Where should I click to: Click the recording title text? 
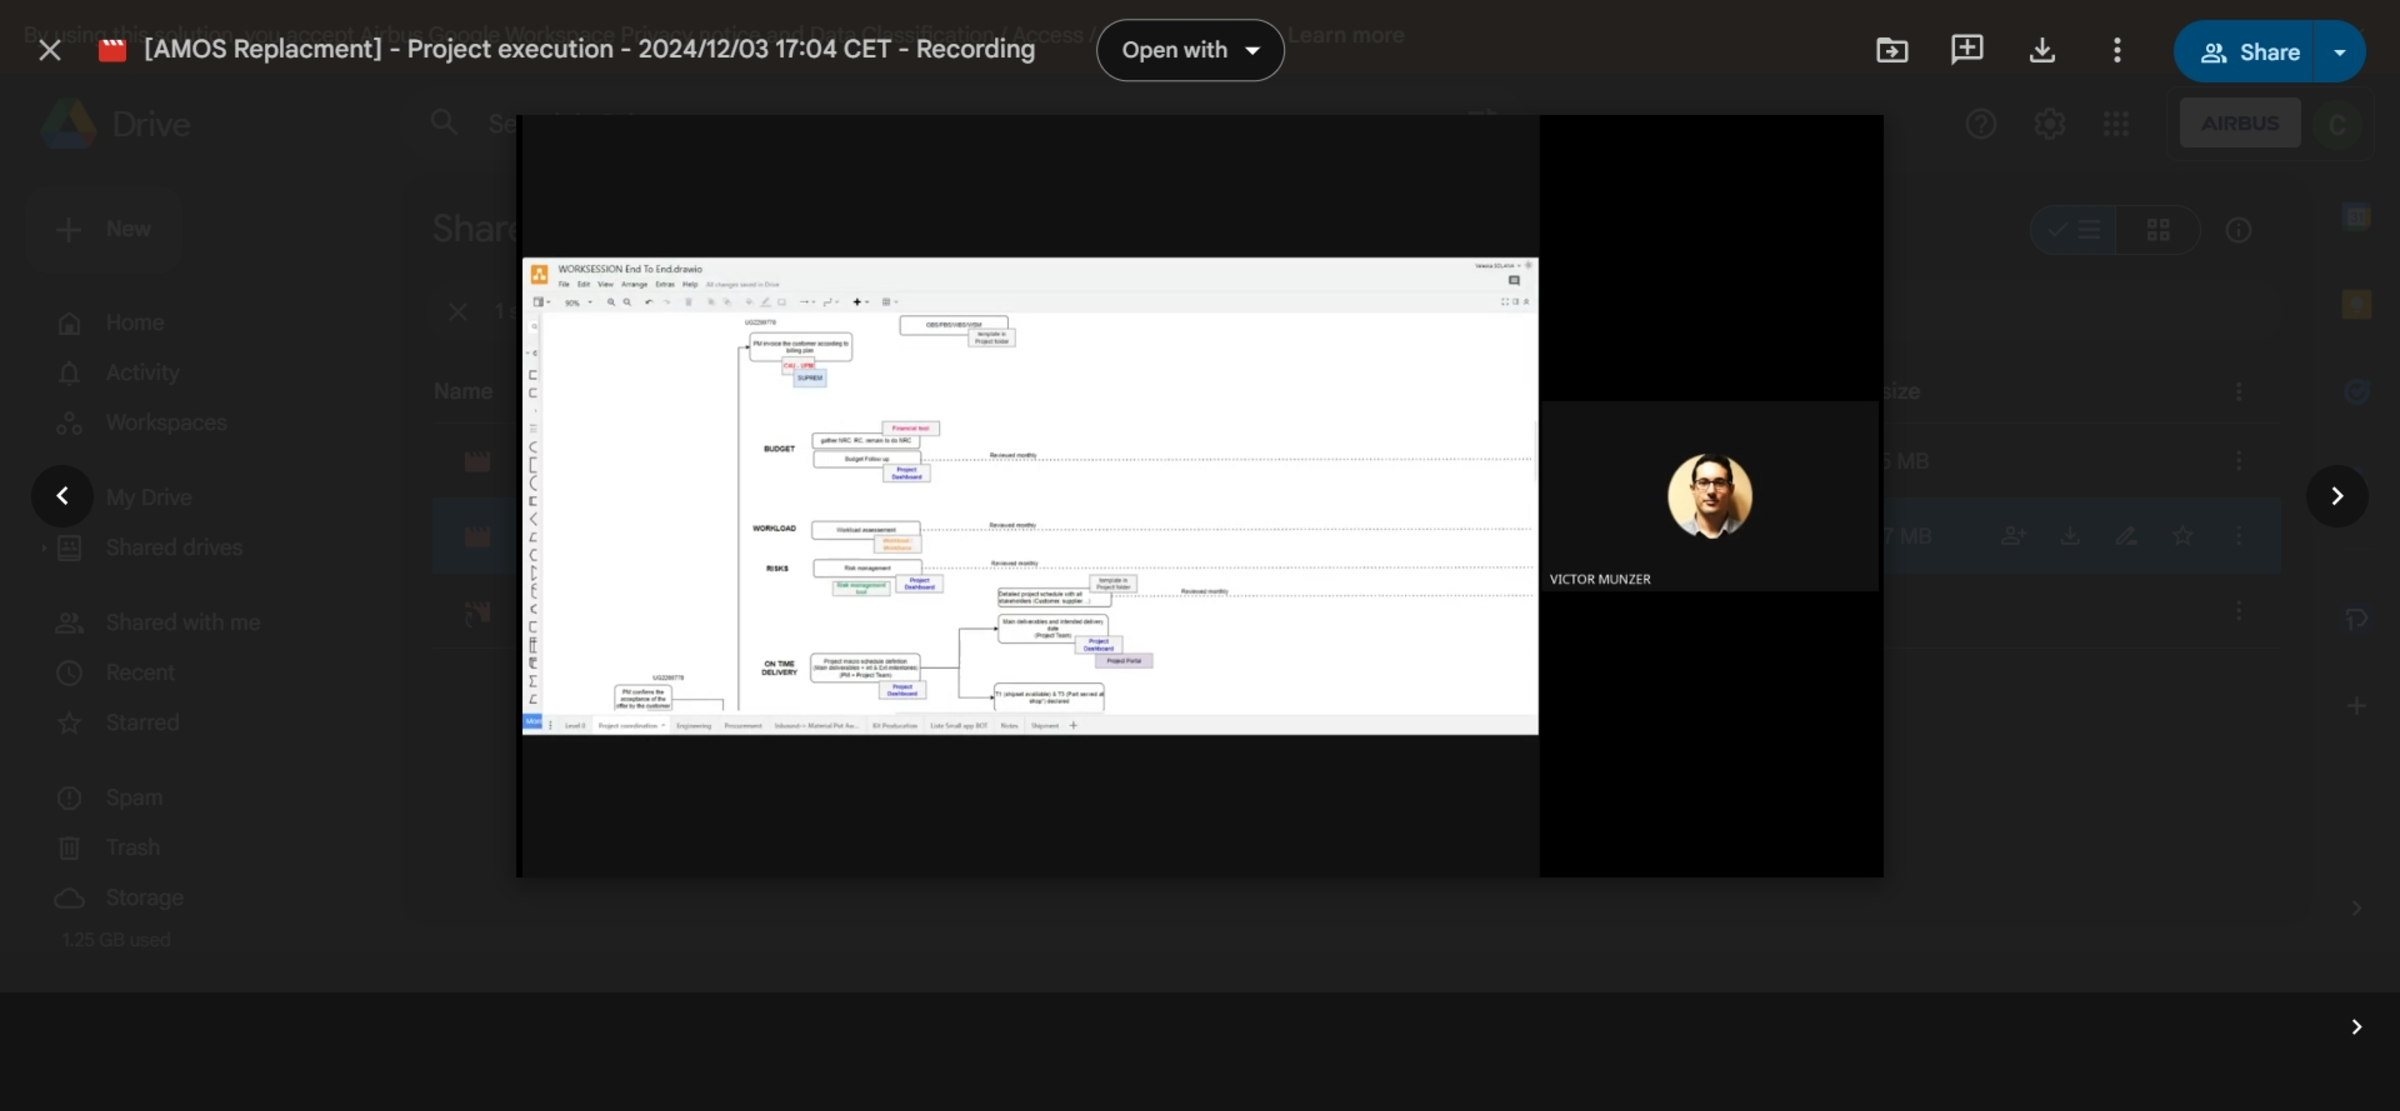point(589,49)
